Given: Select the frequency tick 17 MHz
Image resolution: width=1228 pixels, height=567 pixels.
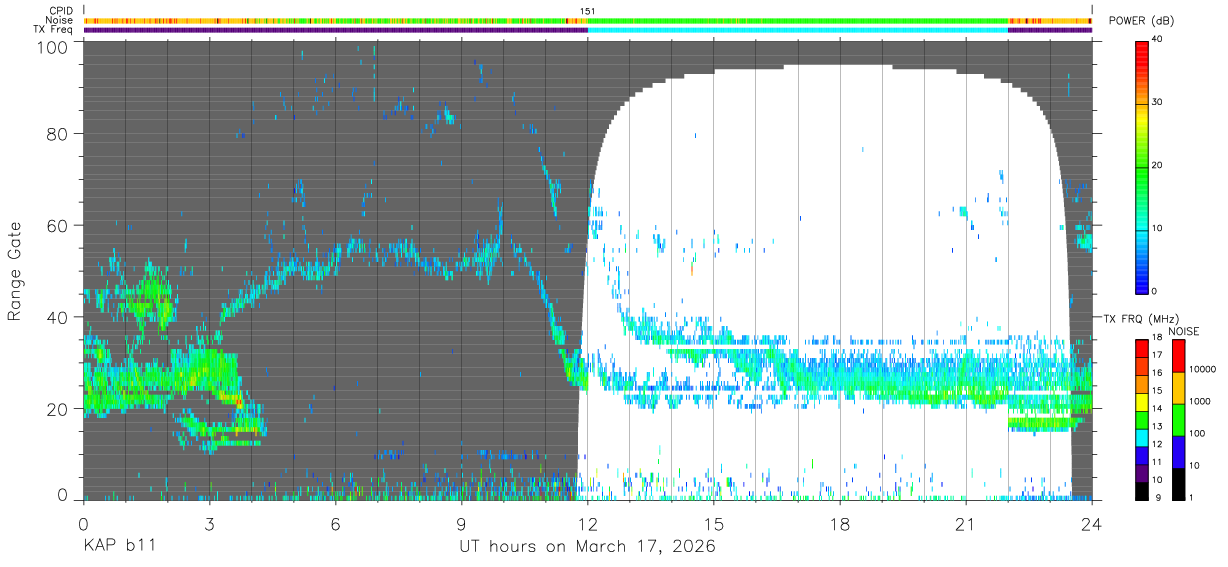Looking at the screenshot, I should coord(1158,356).
